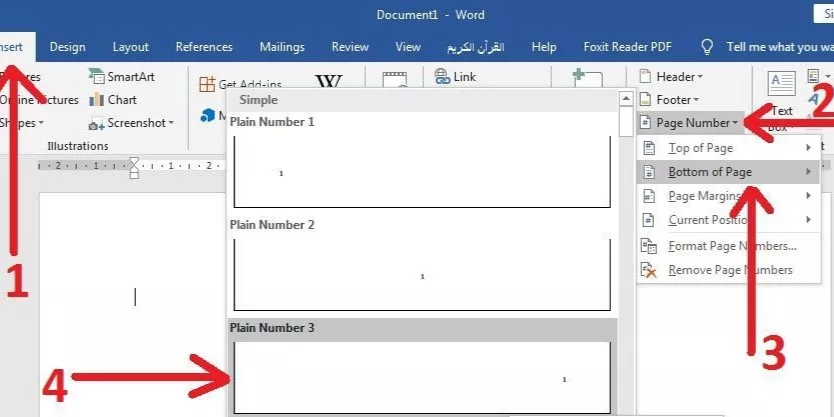Choose Remove Page Numbers
834x417 pixels.
728,270
